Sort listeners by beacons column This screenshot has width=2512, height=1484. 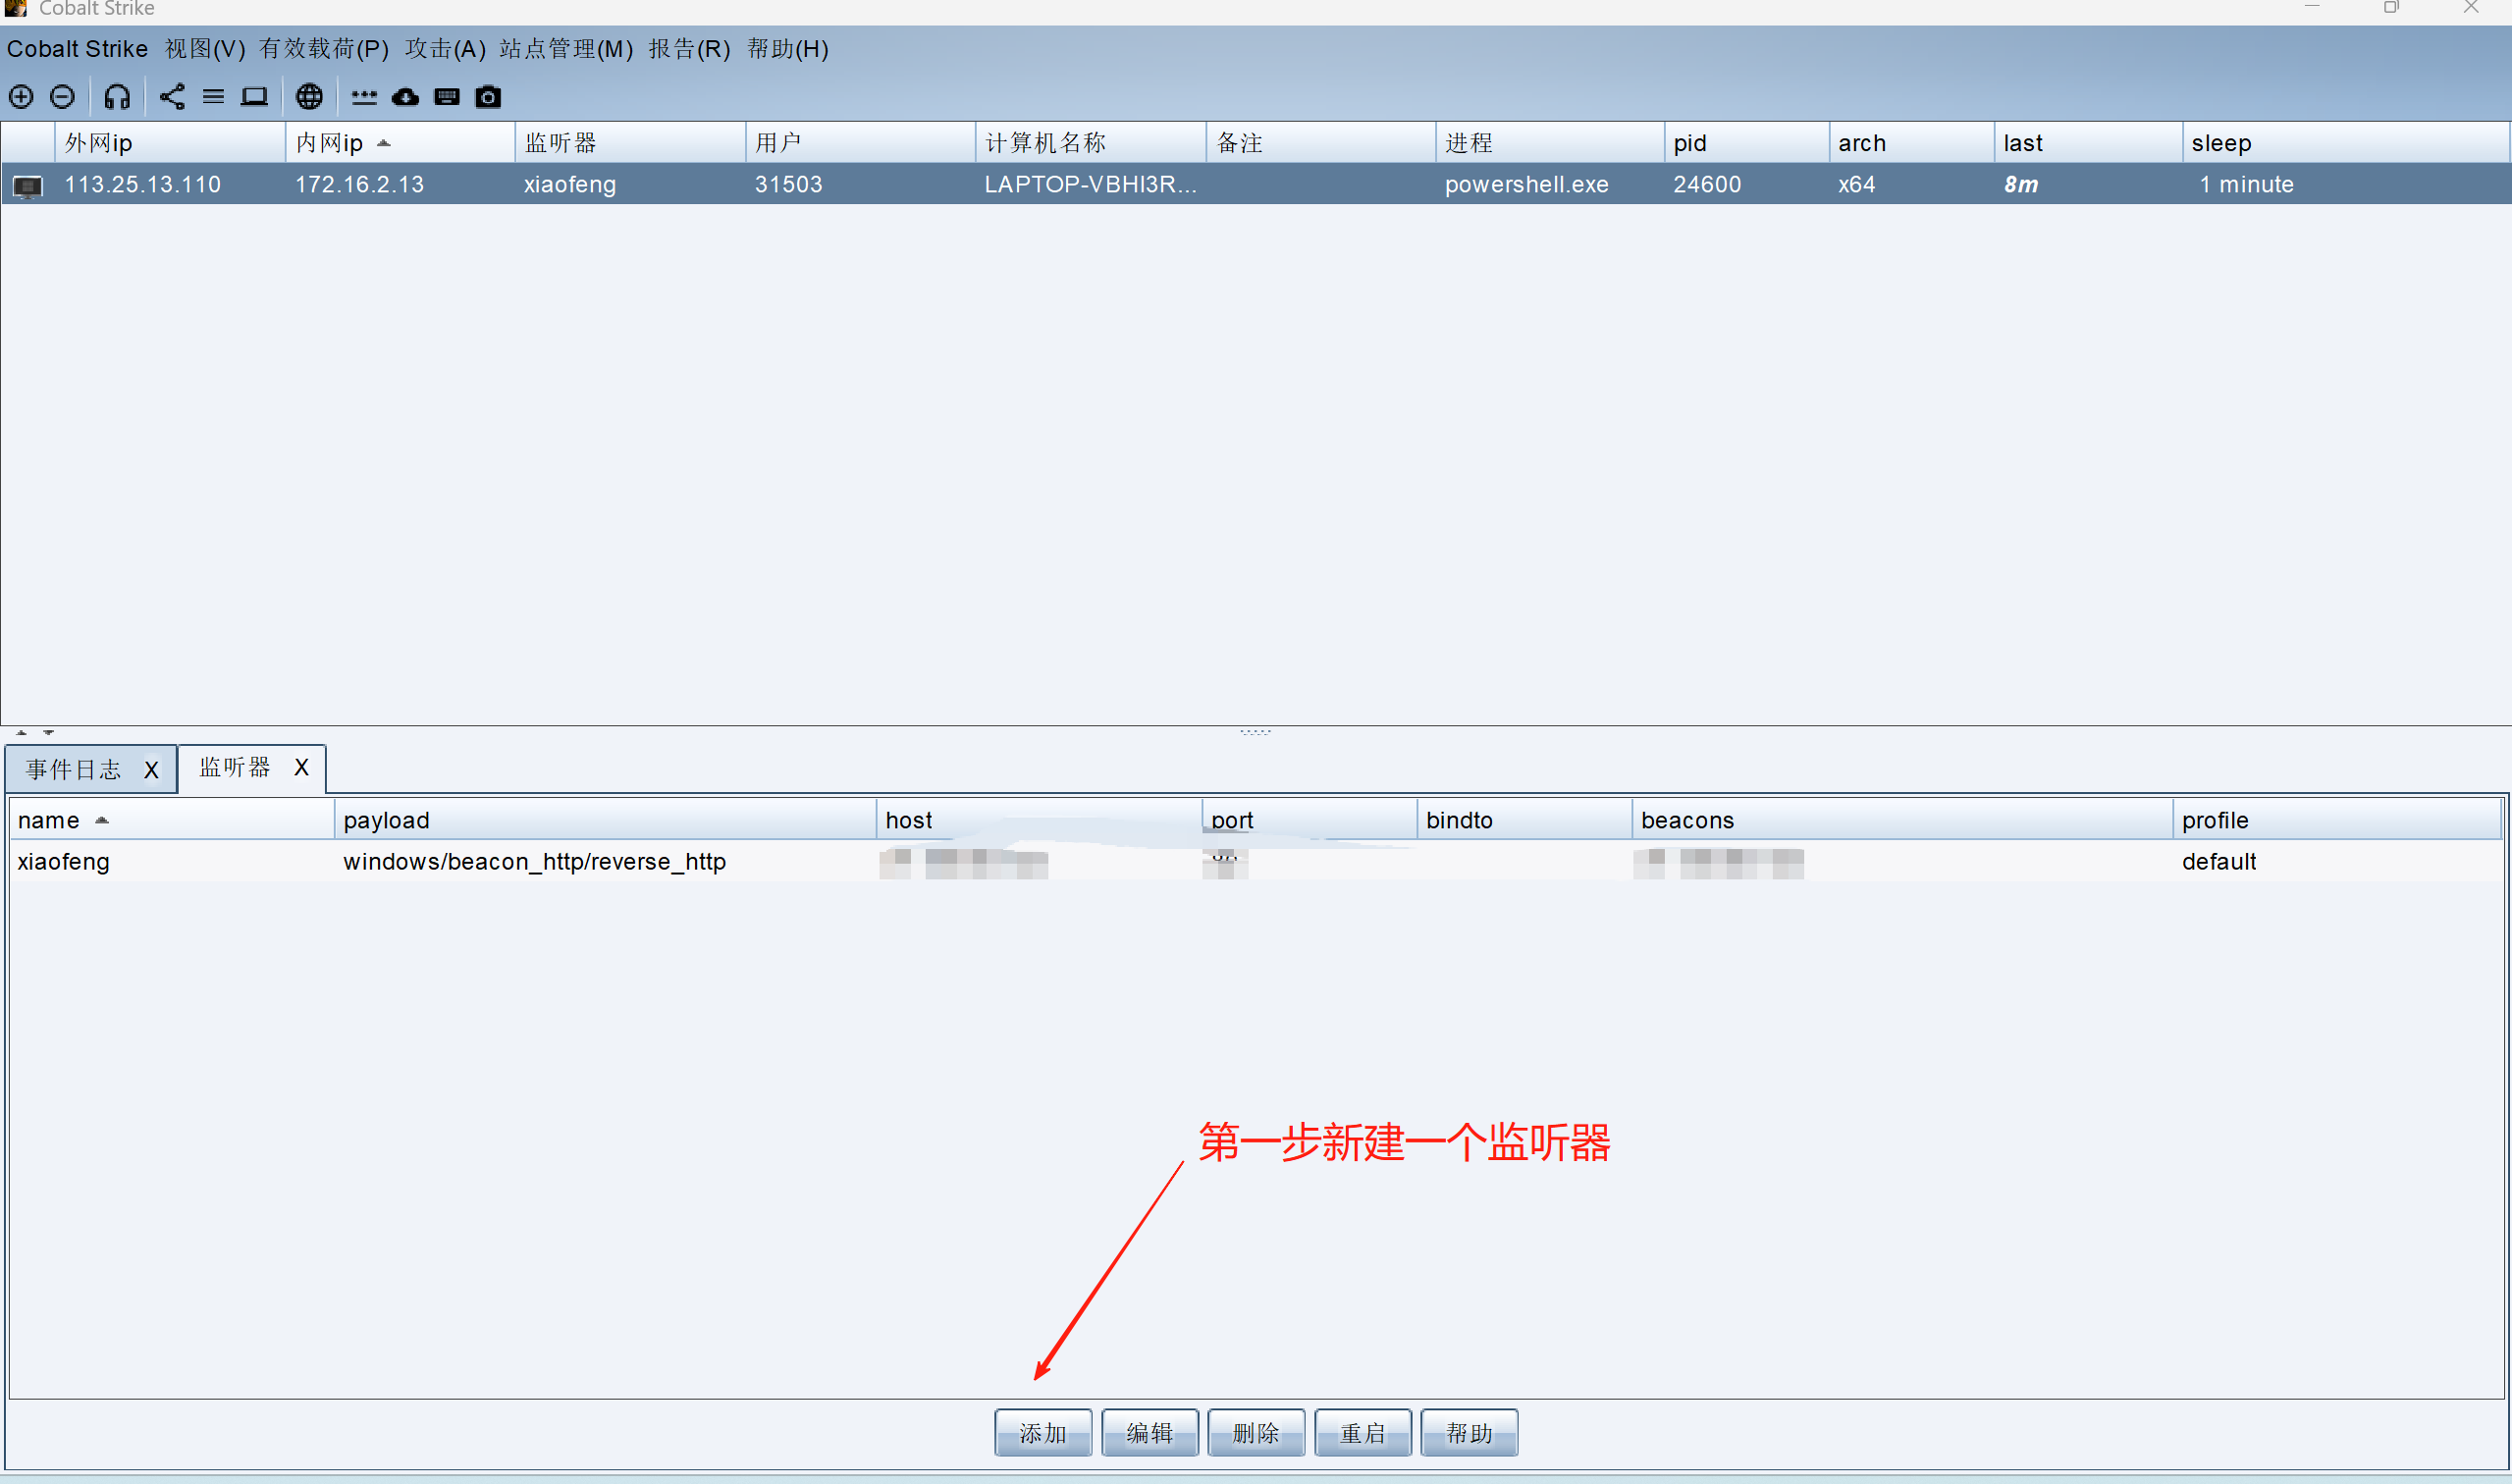coord(1902,820)
